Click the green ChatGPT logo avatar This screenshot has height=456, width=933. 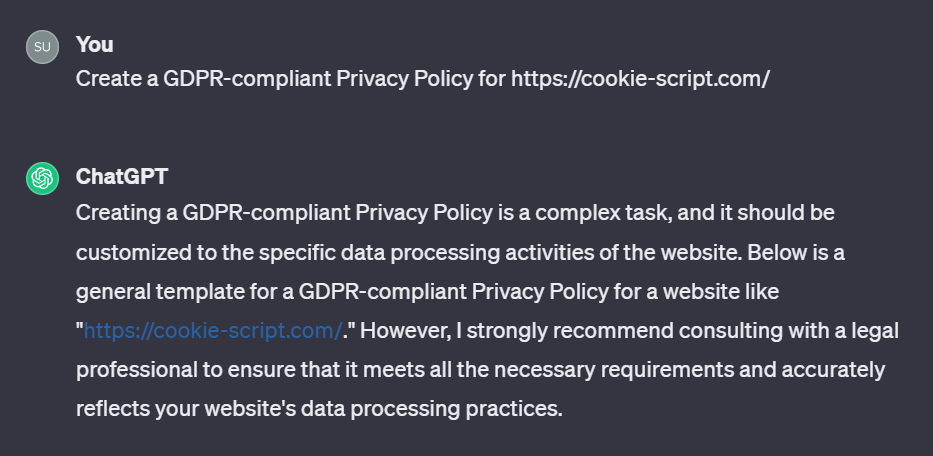pyautogui.click(x=42, y=179)
